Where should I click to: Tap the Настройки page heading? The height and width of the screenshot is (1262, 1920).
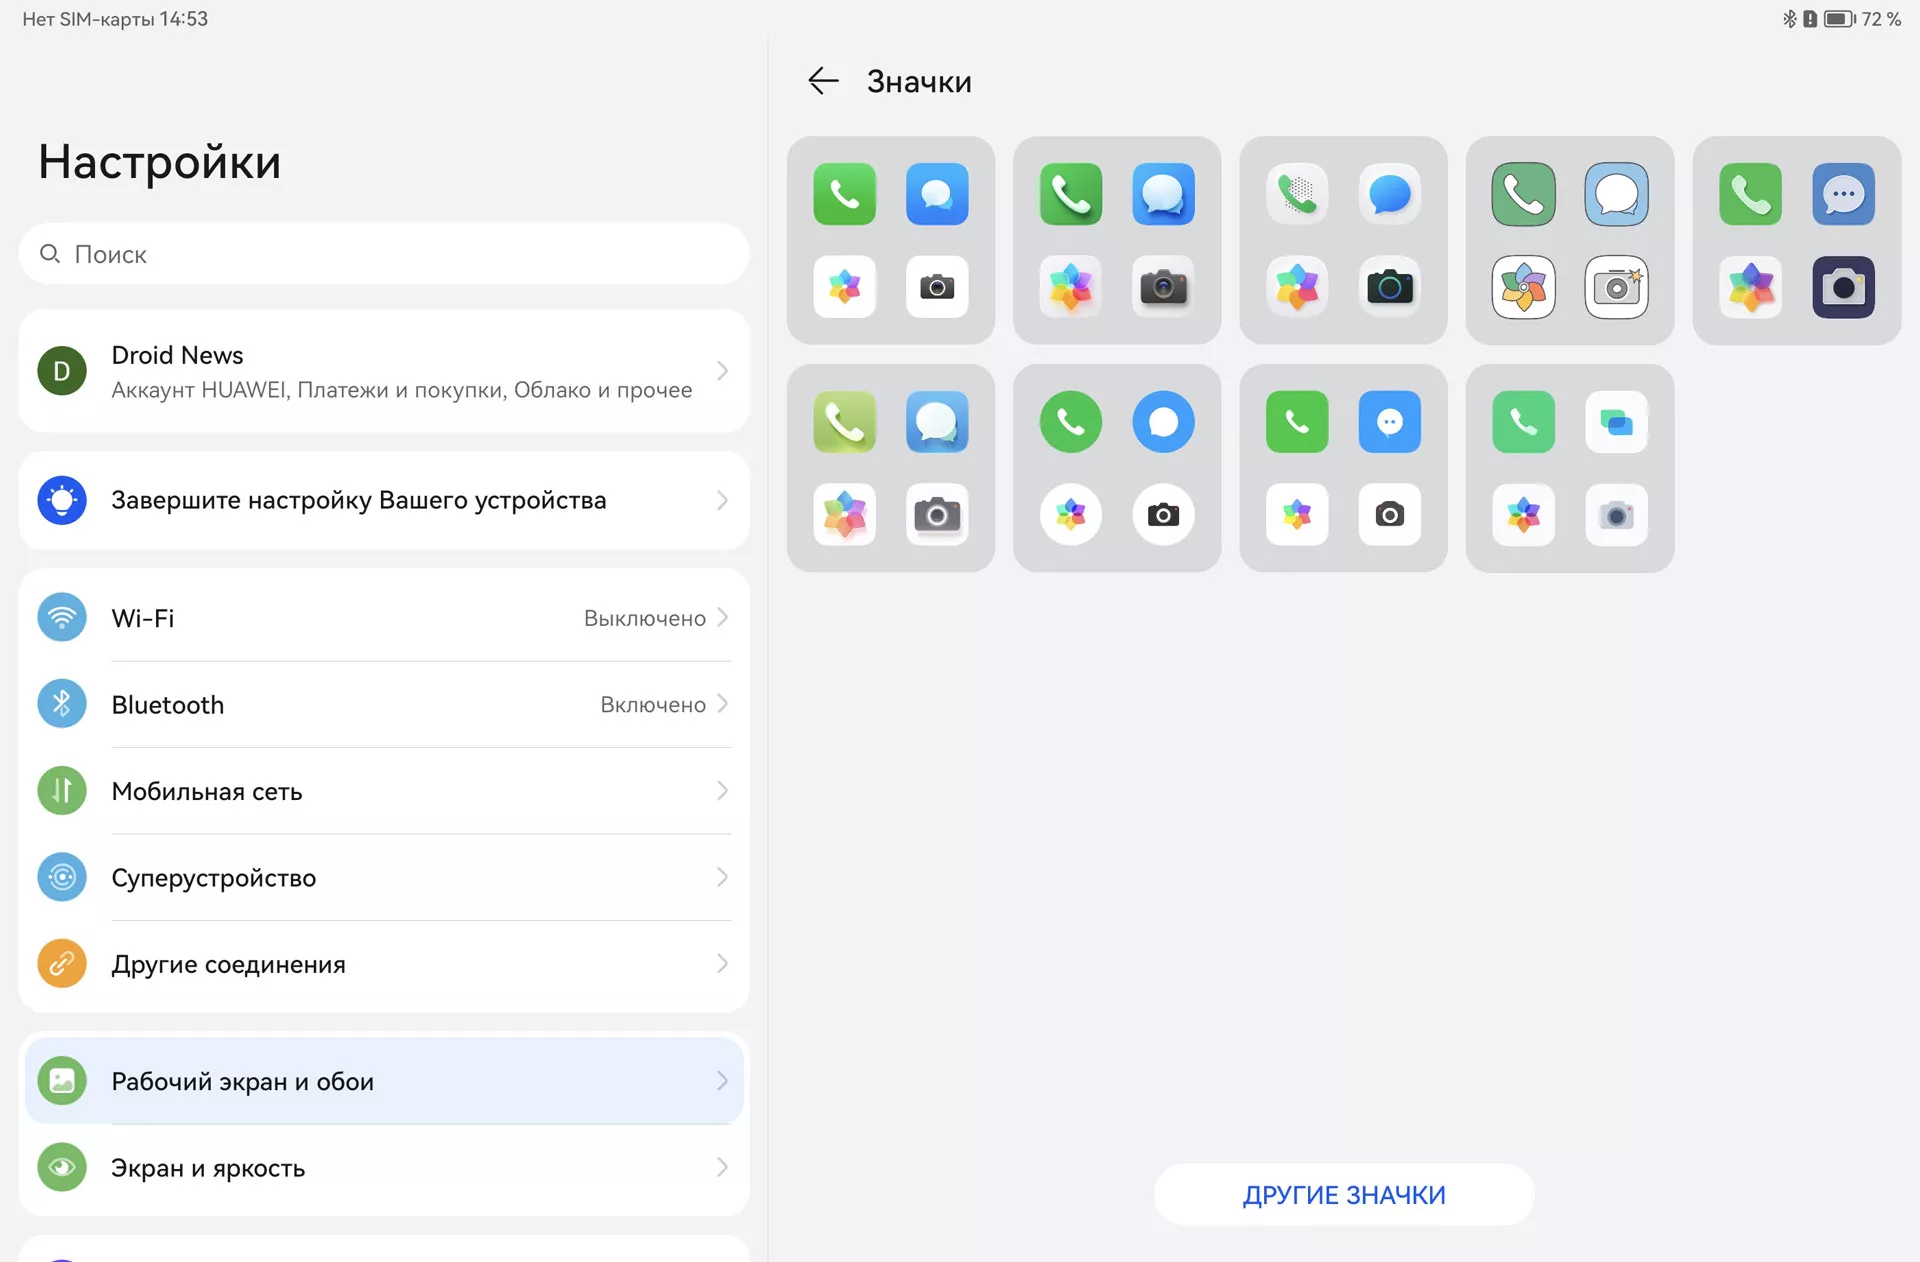(160, 162)
